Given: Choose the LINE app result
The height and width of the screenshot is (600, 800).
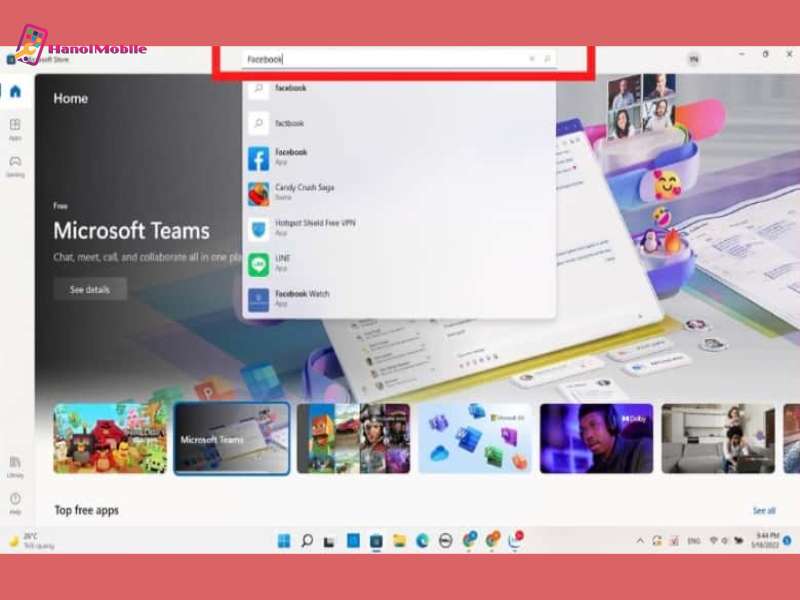Looking at the screenshot, I should point(399,264).
